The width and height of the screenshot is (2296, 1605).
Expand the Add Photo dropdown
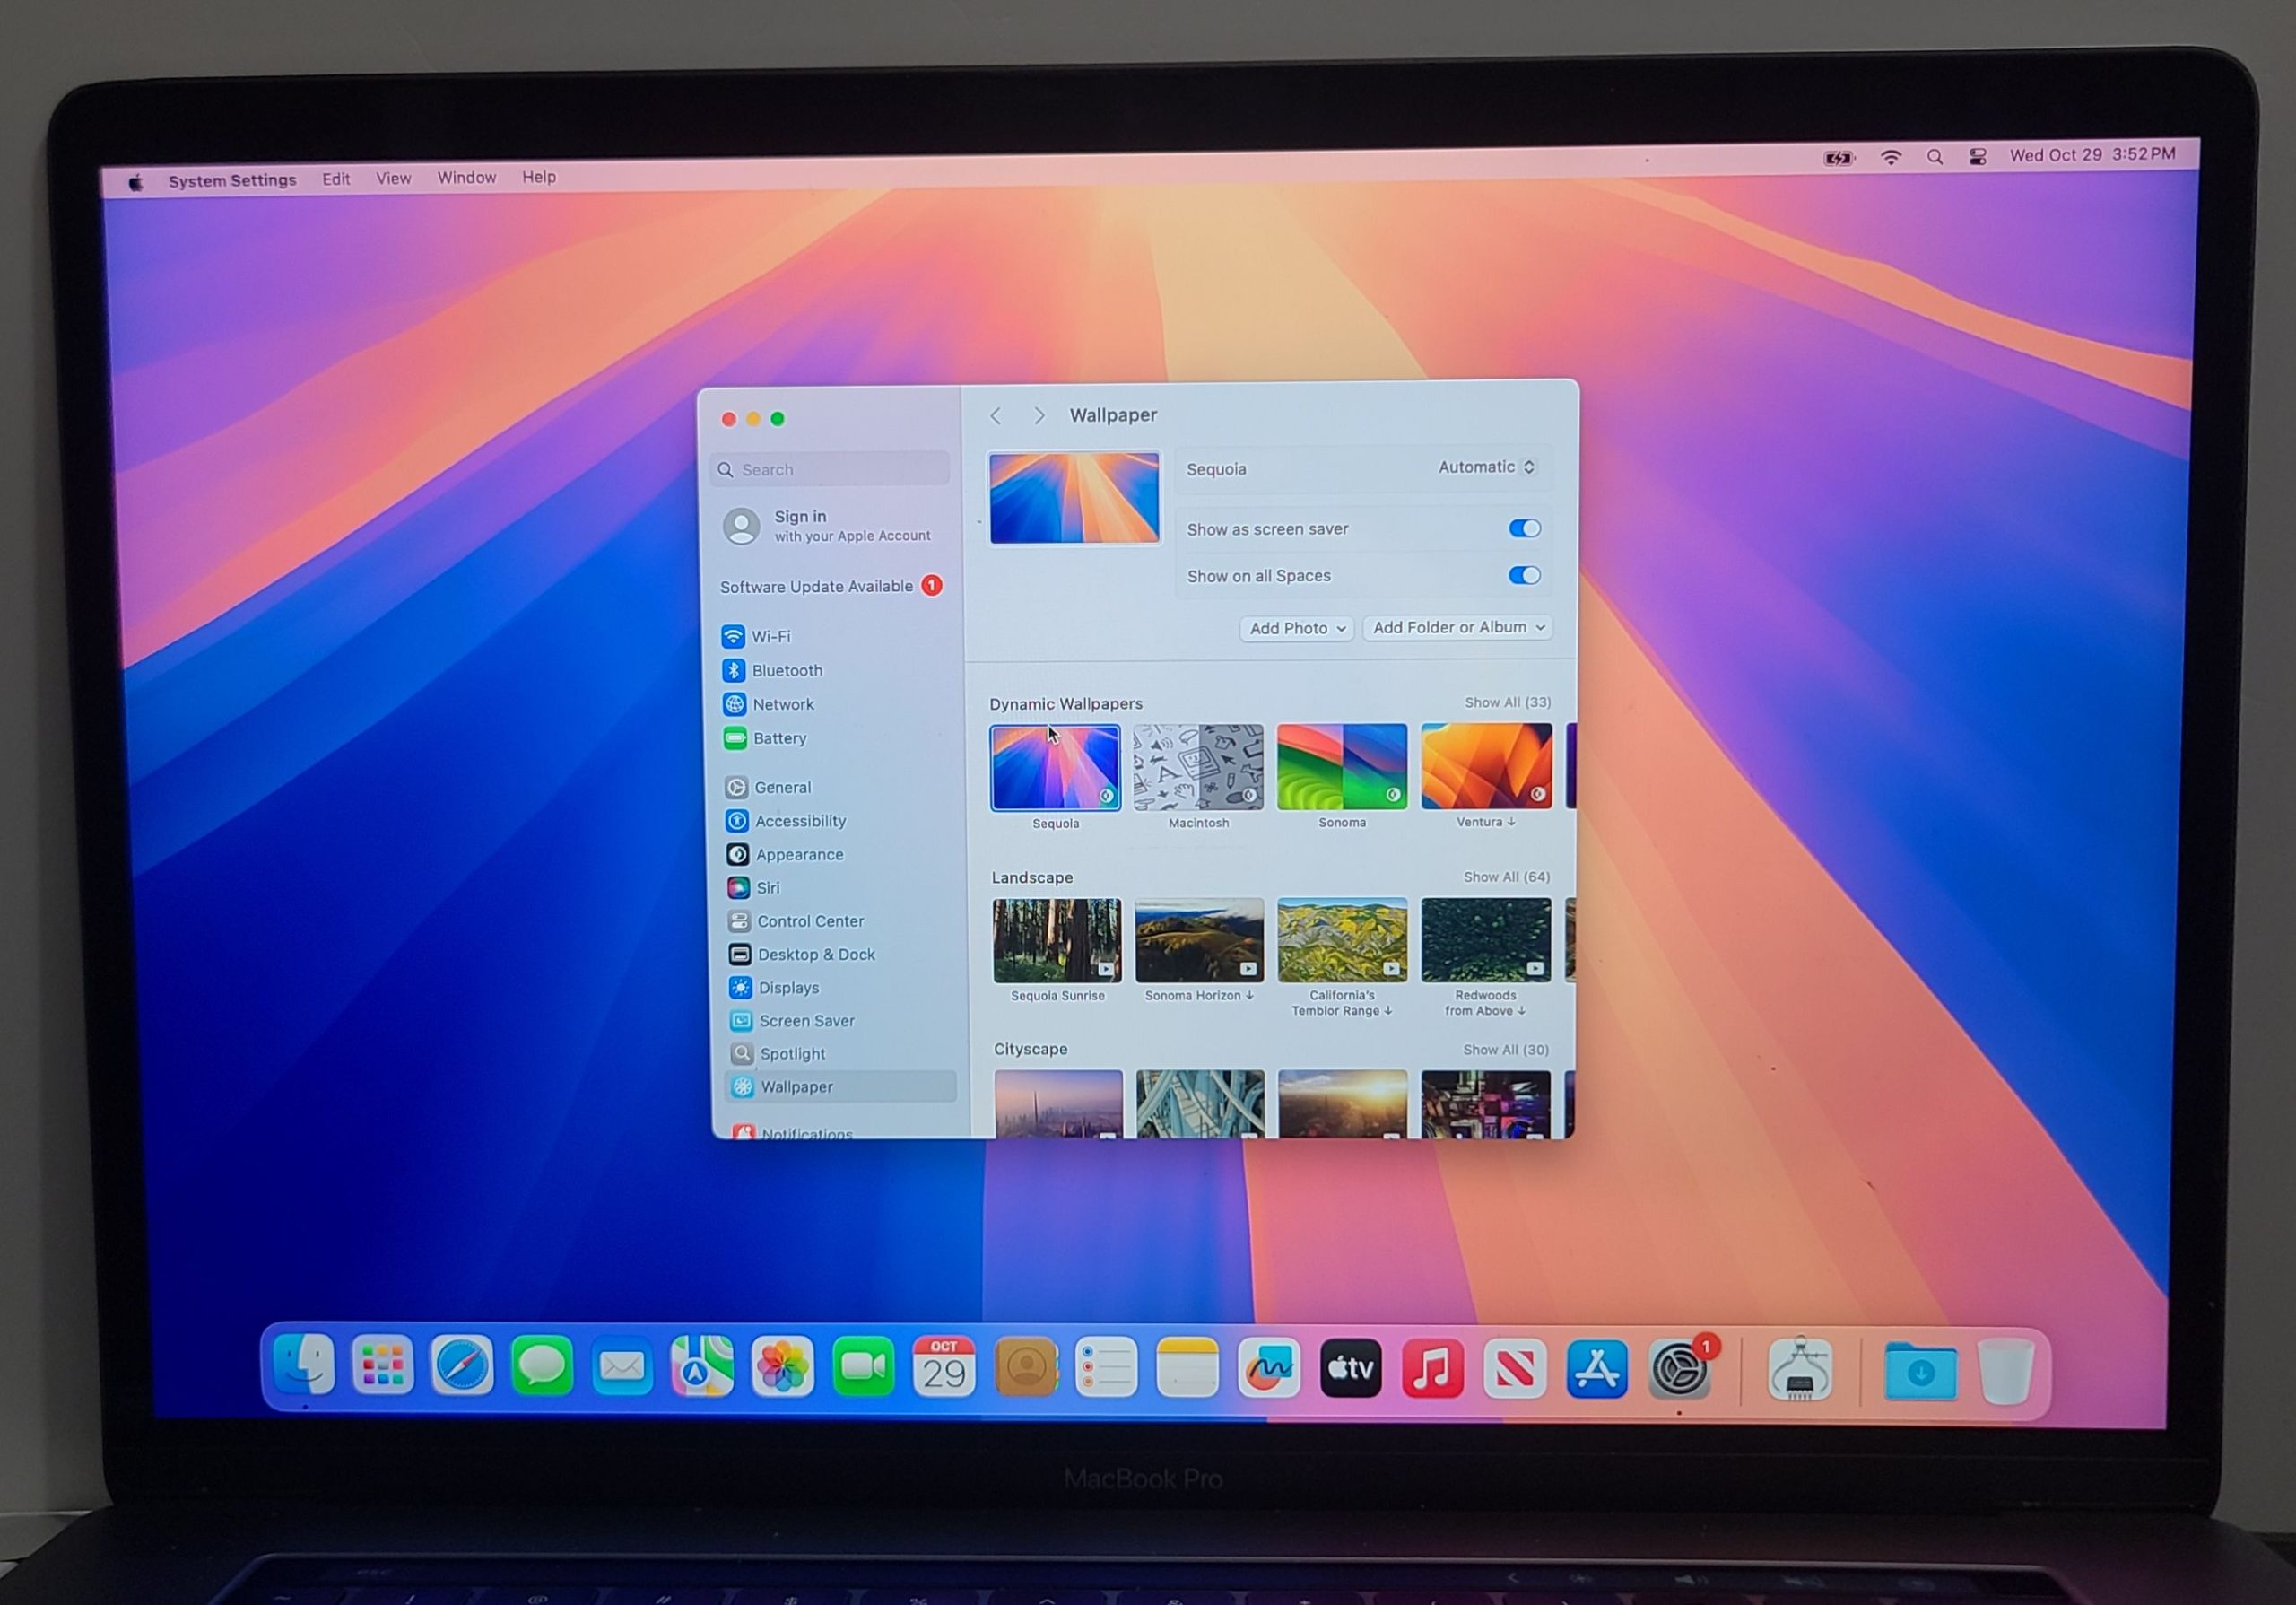(x=1297, y=628)
